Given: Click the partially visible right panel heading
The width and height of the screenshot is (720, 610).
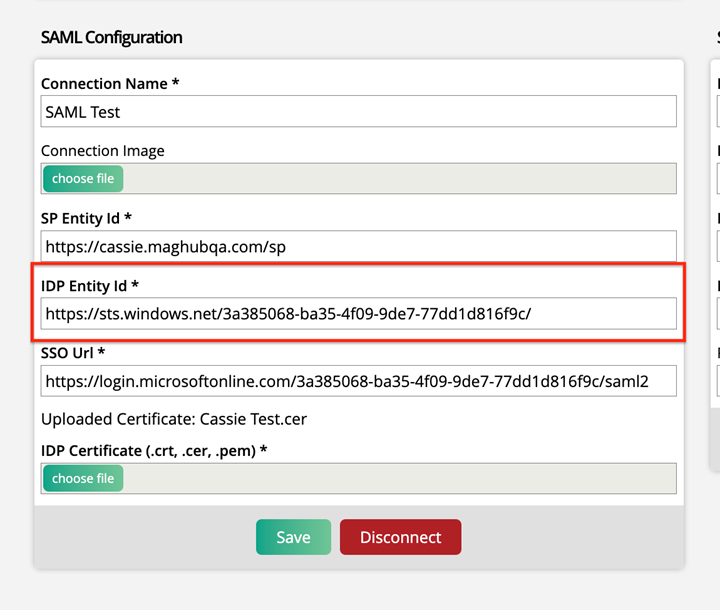Looking at the screenshot, I should (717, 37).
